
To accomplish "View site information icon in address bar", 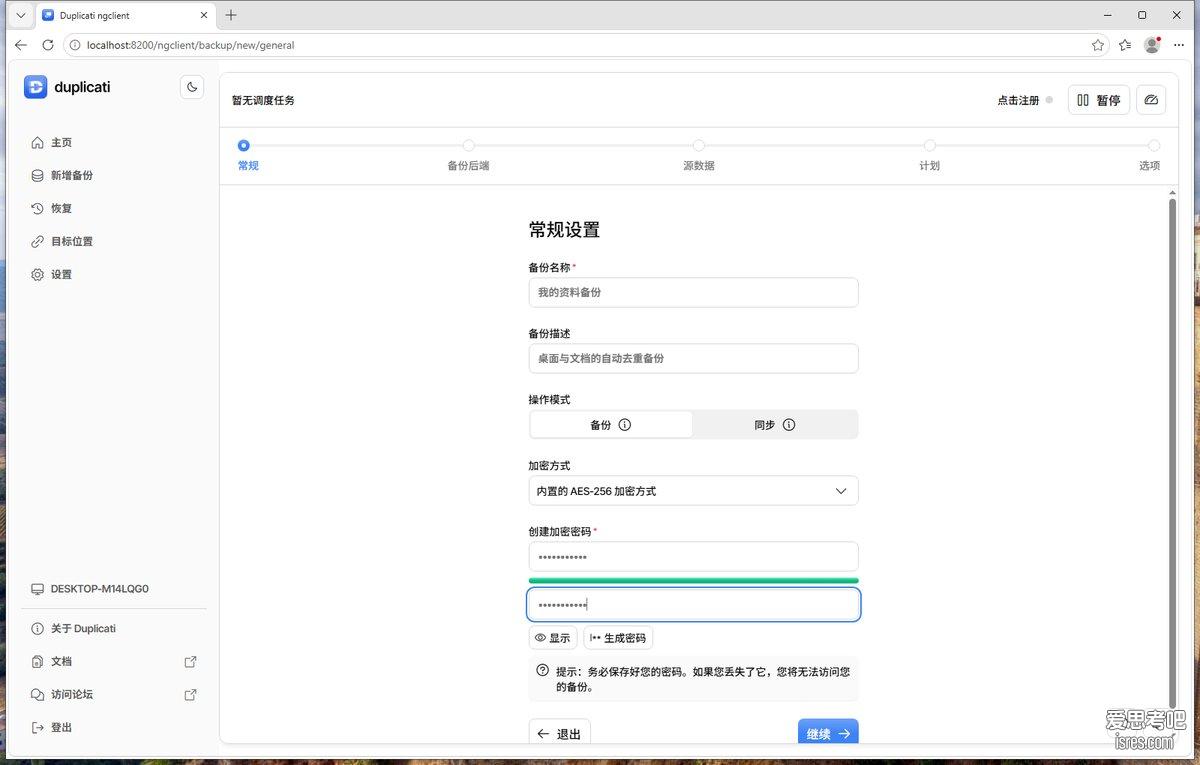I will [x=76, y=45].
